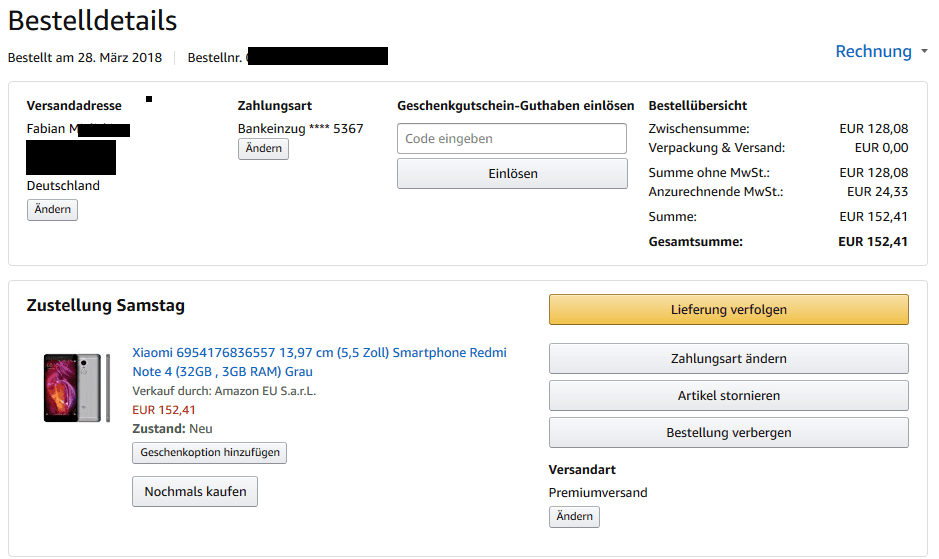Click the Rechnung link
This screenshot has width=939, height=559.
[x=873, y=52]
